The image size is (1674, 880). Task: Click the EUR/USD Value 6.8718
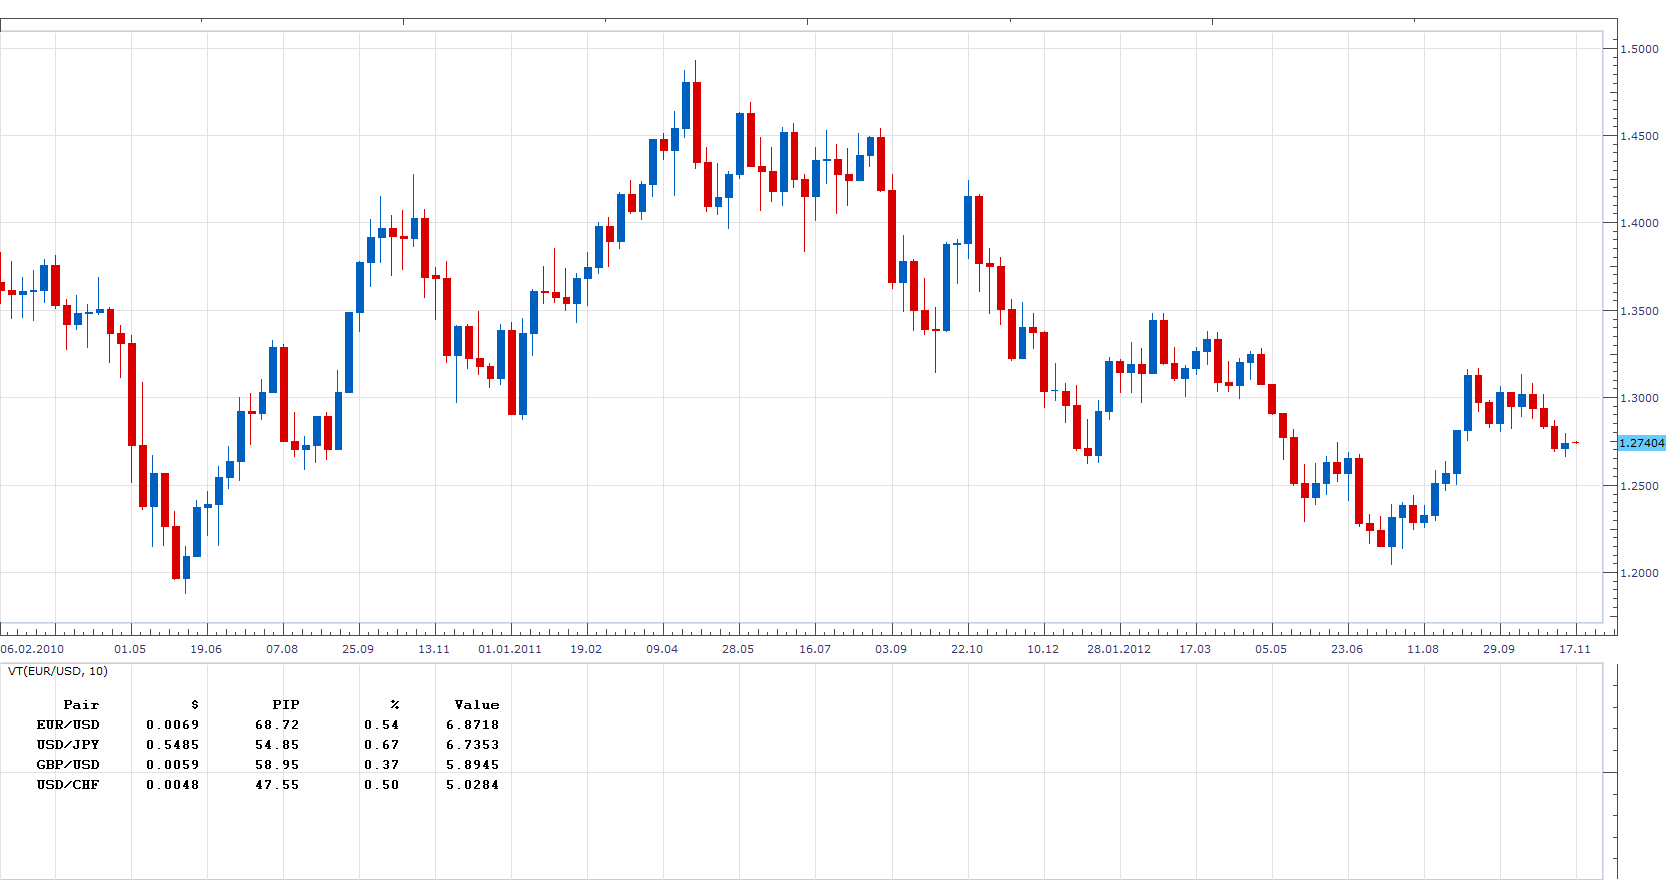pos(473,725)
